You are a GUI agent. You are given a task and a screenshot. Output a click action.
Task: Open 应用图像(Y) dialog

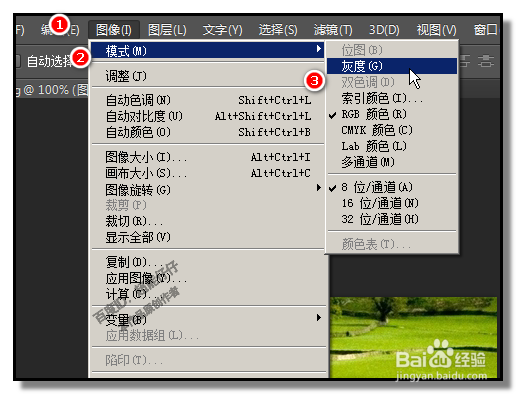pos(208,278)
